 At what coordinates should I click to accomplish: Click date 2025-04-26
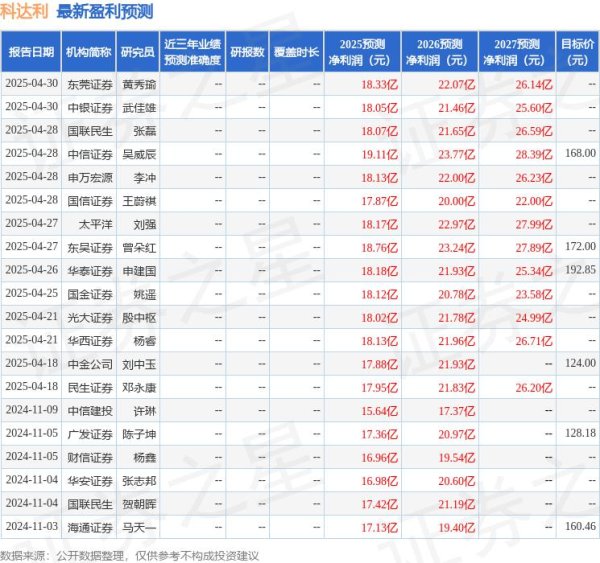(x=32, y=270)
